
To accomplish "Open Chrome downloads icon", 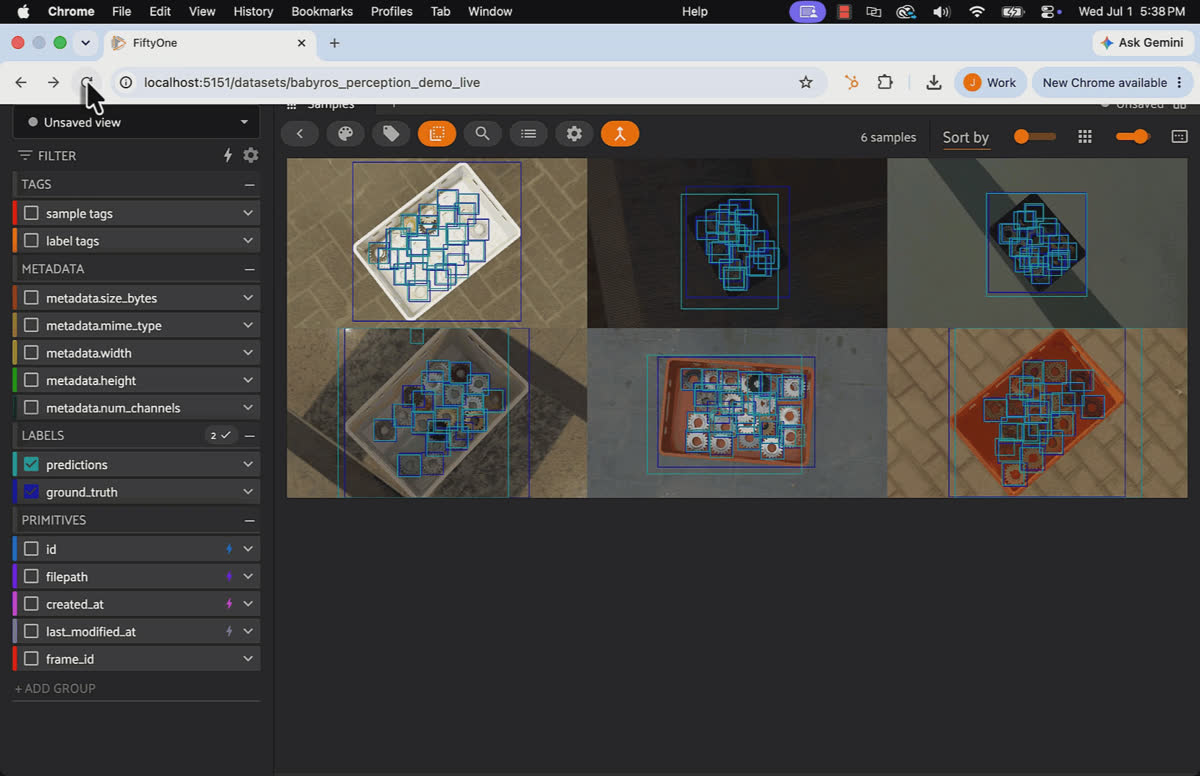I will (x=933, y=83).
